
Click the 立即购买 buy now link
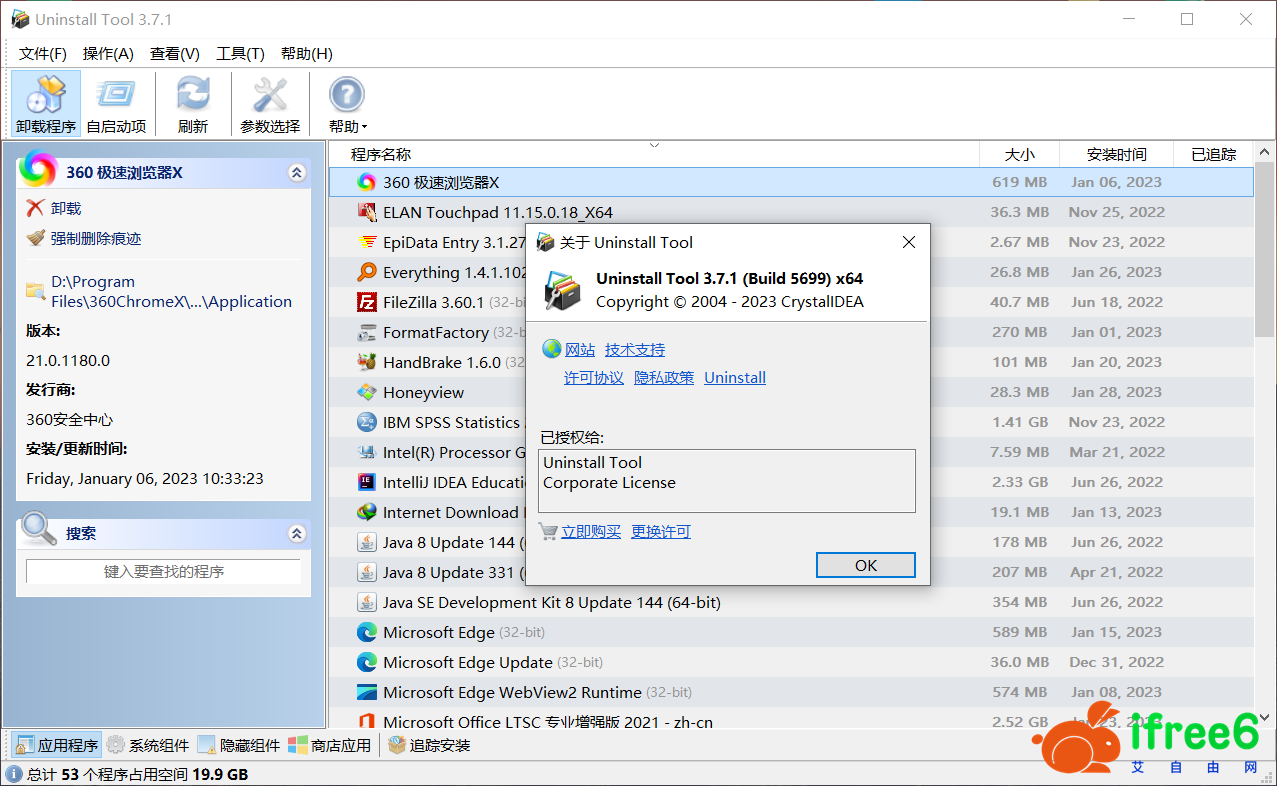point(590,532)
